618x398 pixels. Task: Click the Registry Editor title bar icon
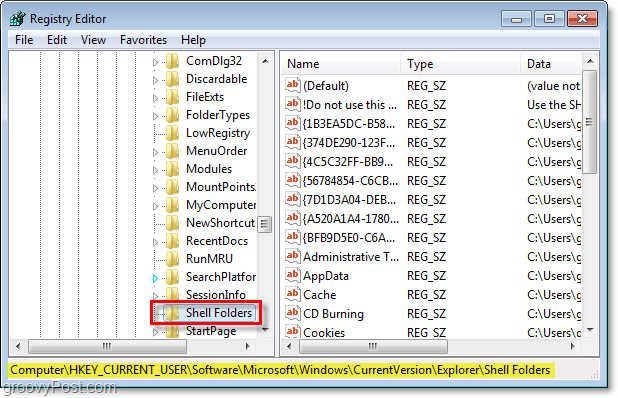pyautogui.click(x=18, y=18)
